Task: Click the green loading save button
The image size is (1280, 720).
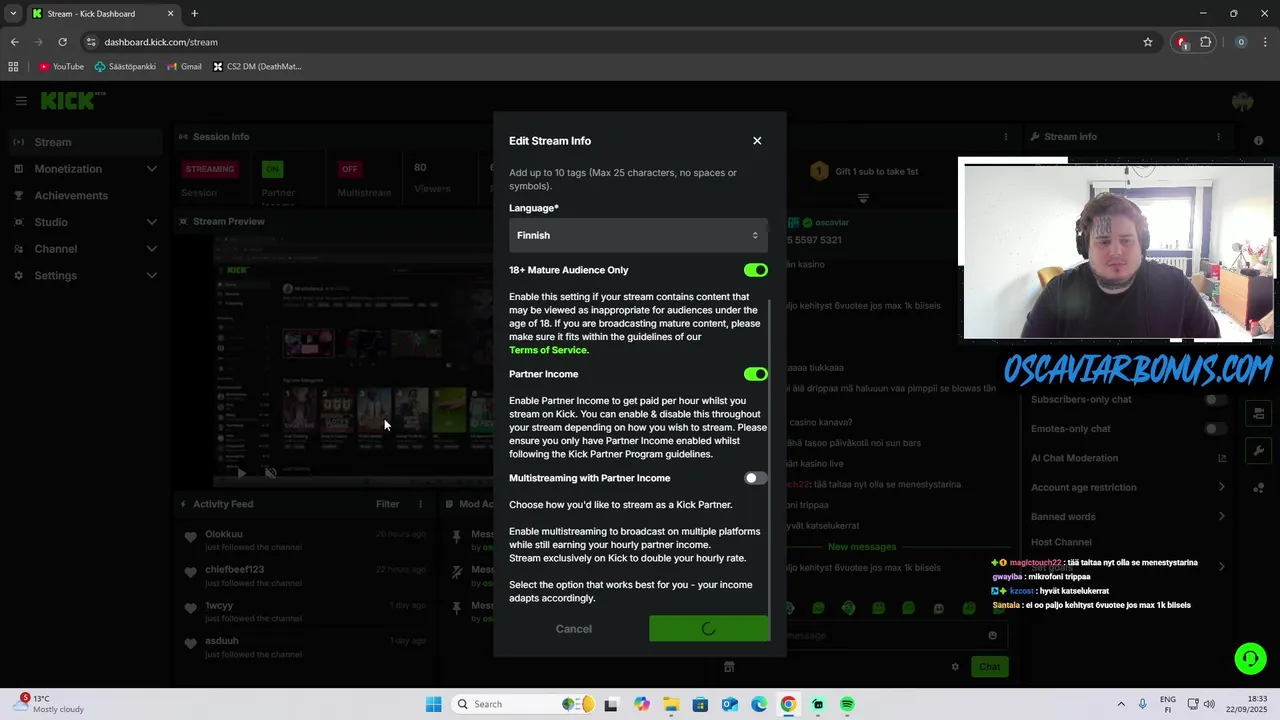Action: pos(709,629)
